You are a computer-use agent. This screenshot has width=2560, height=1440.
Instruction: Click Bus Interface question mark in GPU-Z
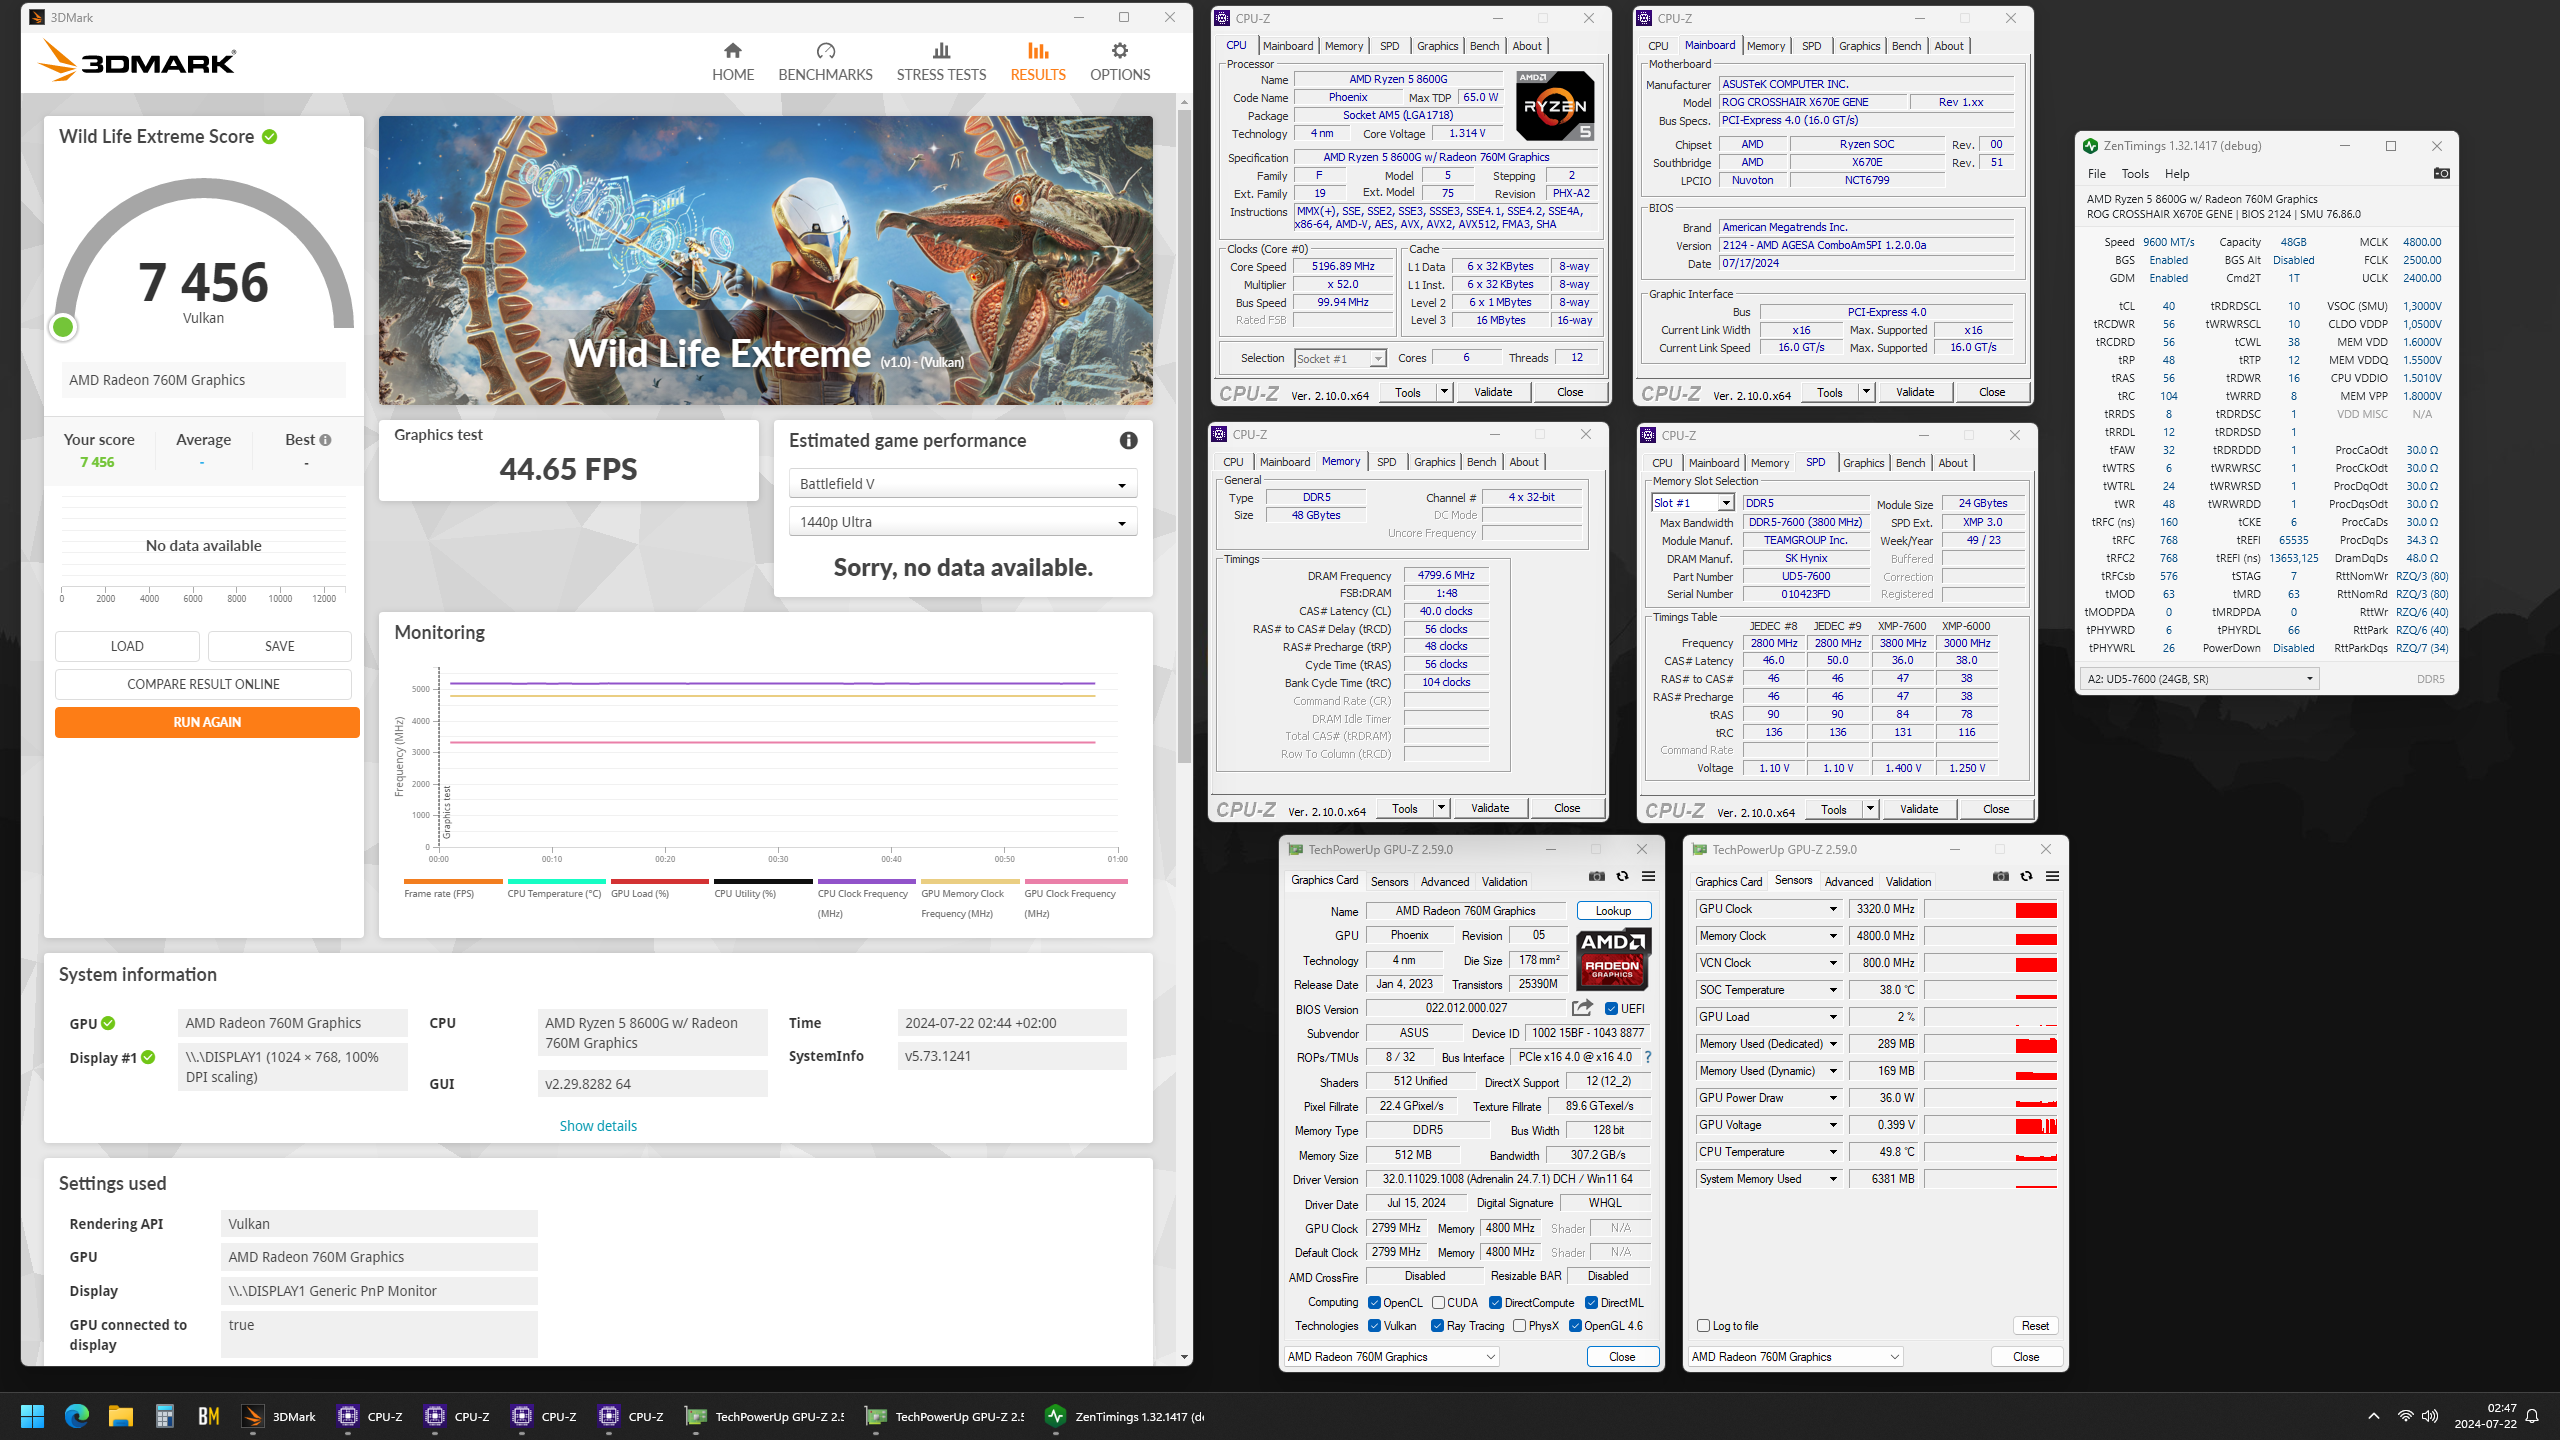(1648, 1057)
